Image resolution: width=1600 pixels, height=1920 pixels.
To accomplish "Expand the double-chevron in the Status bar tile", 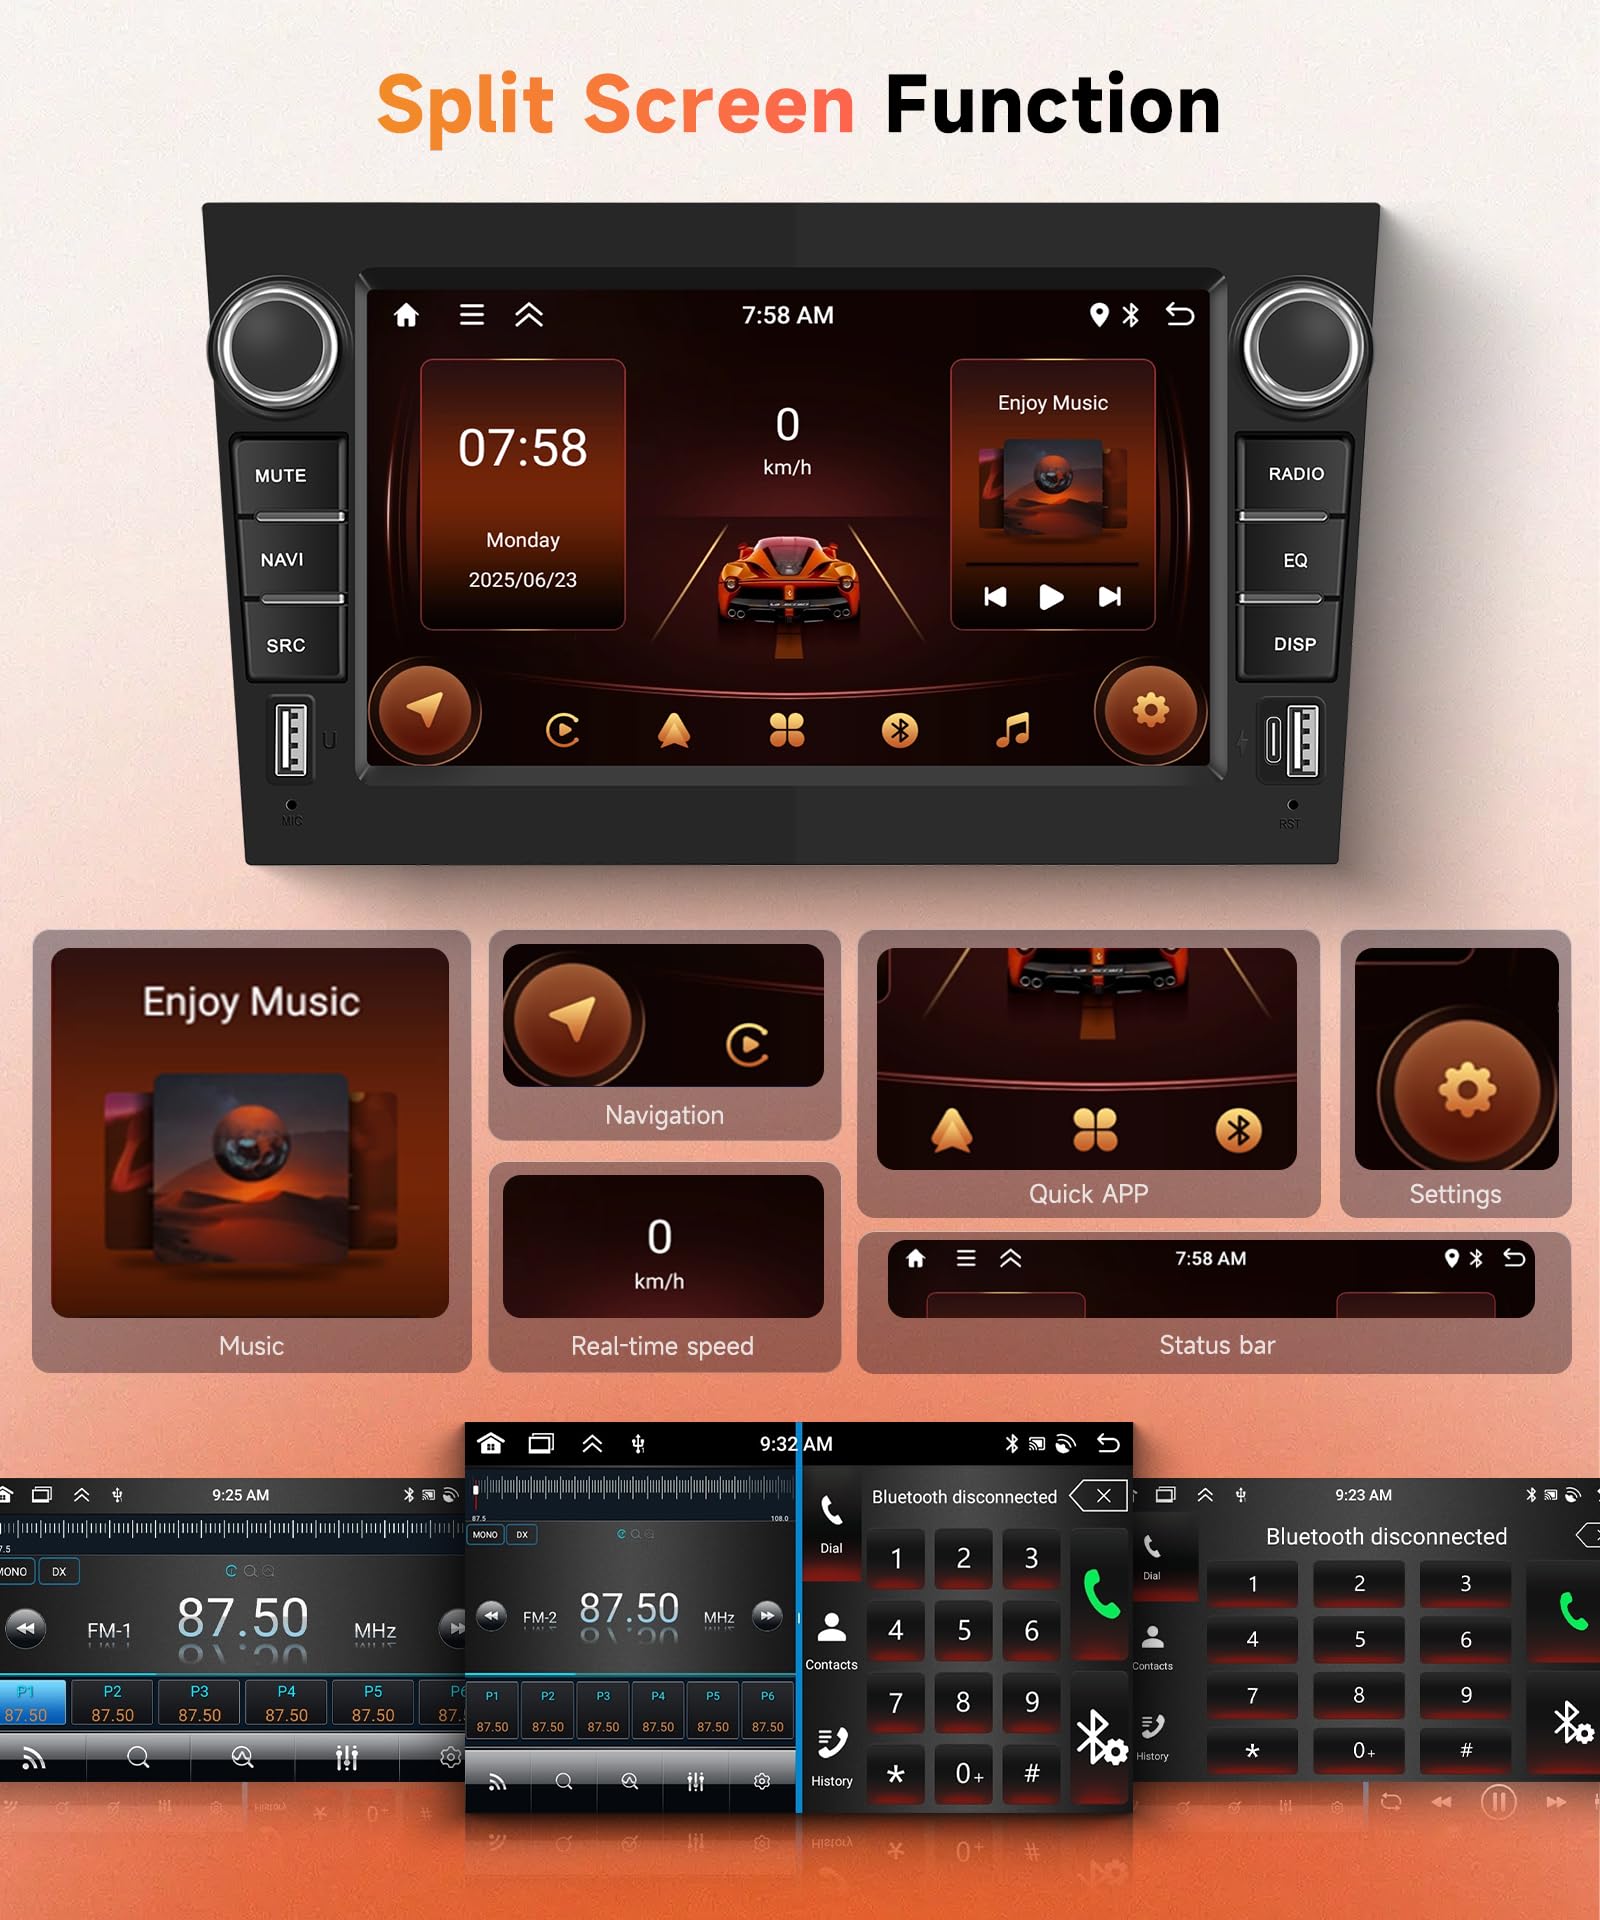I will (x=1011, y=1258).
